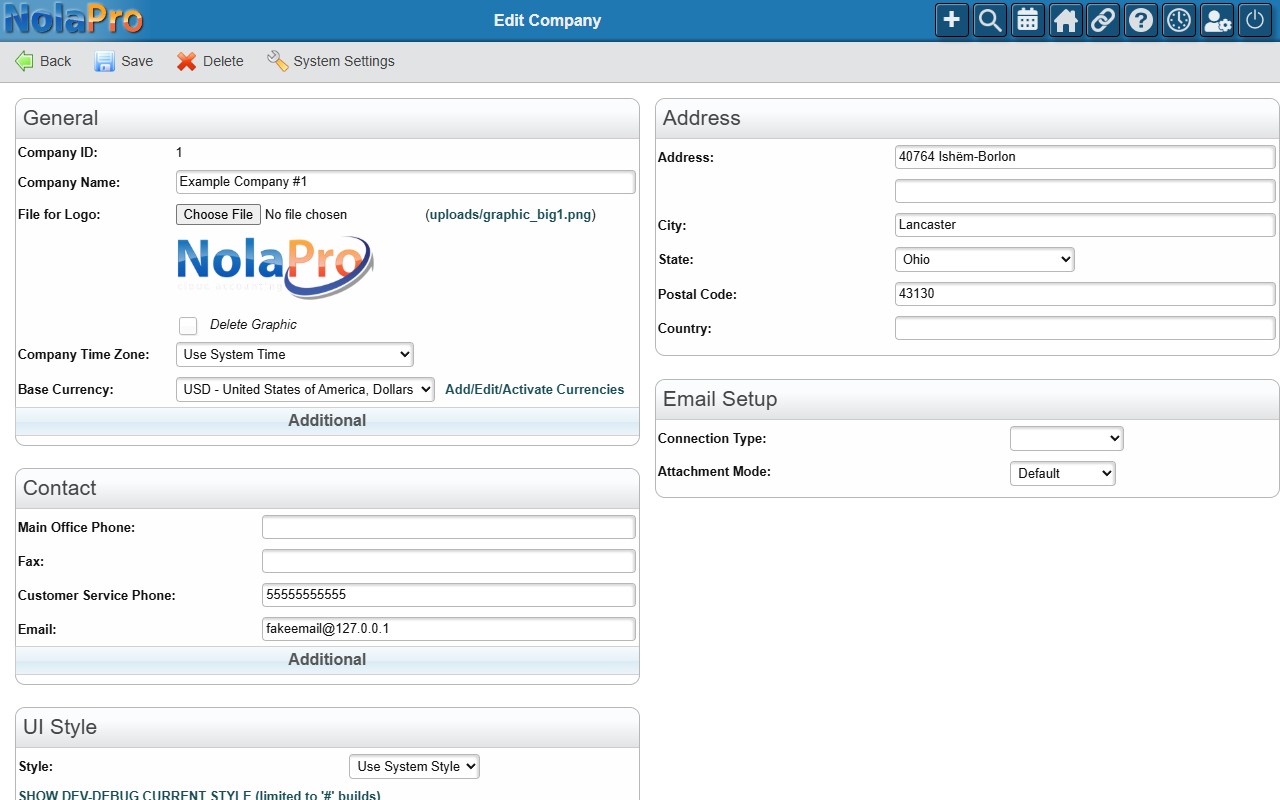This screenshot has height=800, width=1280.
Task: Click the General section header
Action: point(327,118)
